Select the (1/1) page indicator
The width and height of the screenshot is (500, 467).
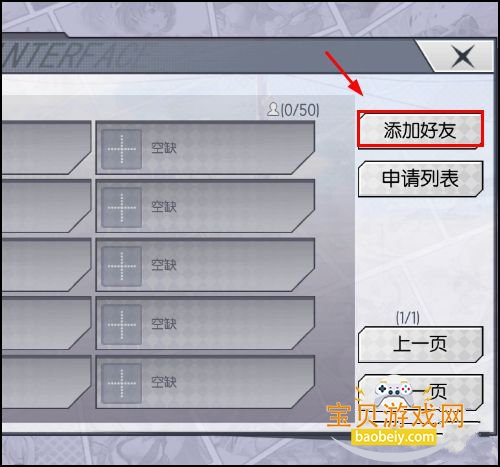pos(408,318)
